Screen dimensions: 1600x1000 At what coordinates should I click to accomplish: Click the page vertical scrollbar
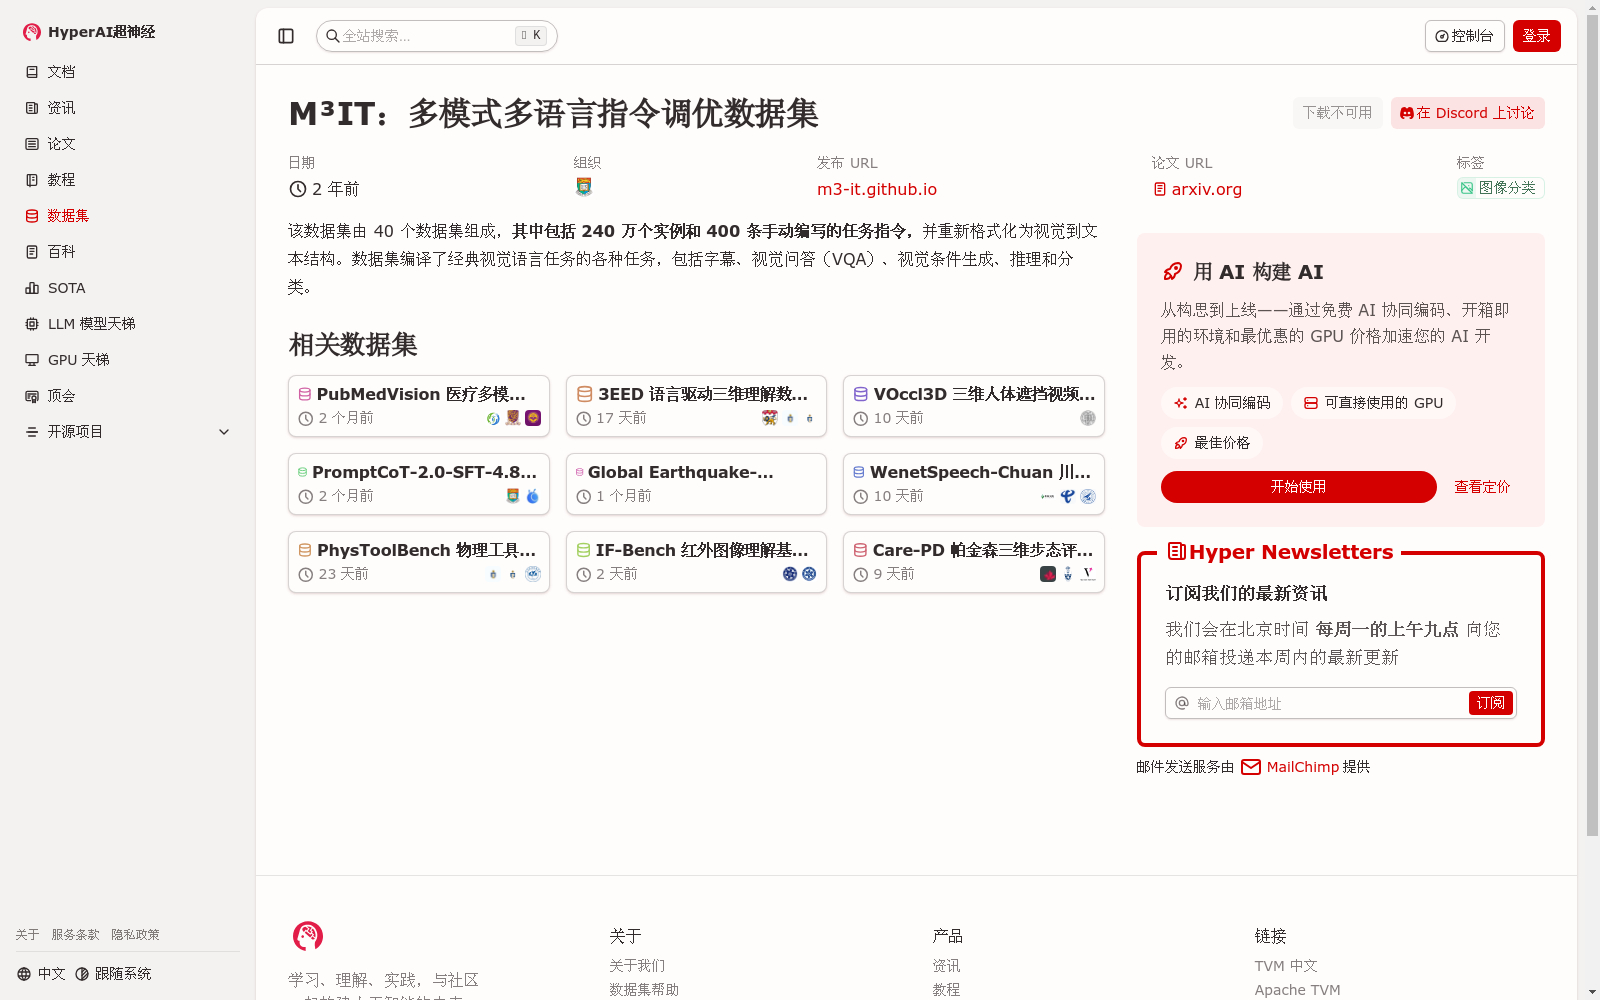[1592, 425]
